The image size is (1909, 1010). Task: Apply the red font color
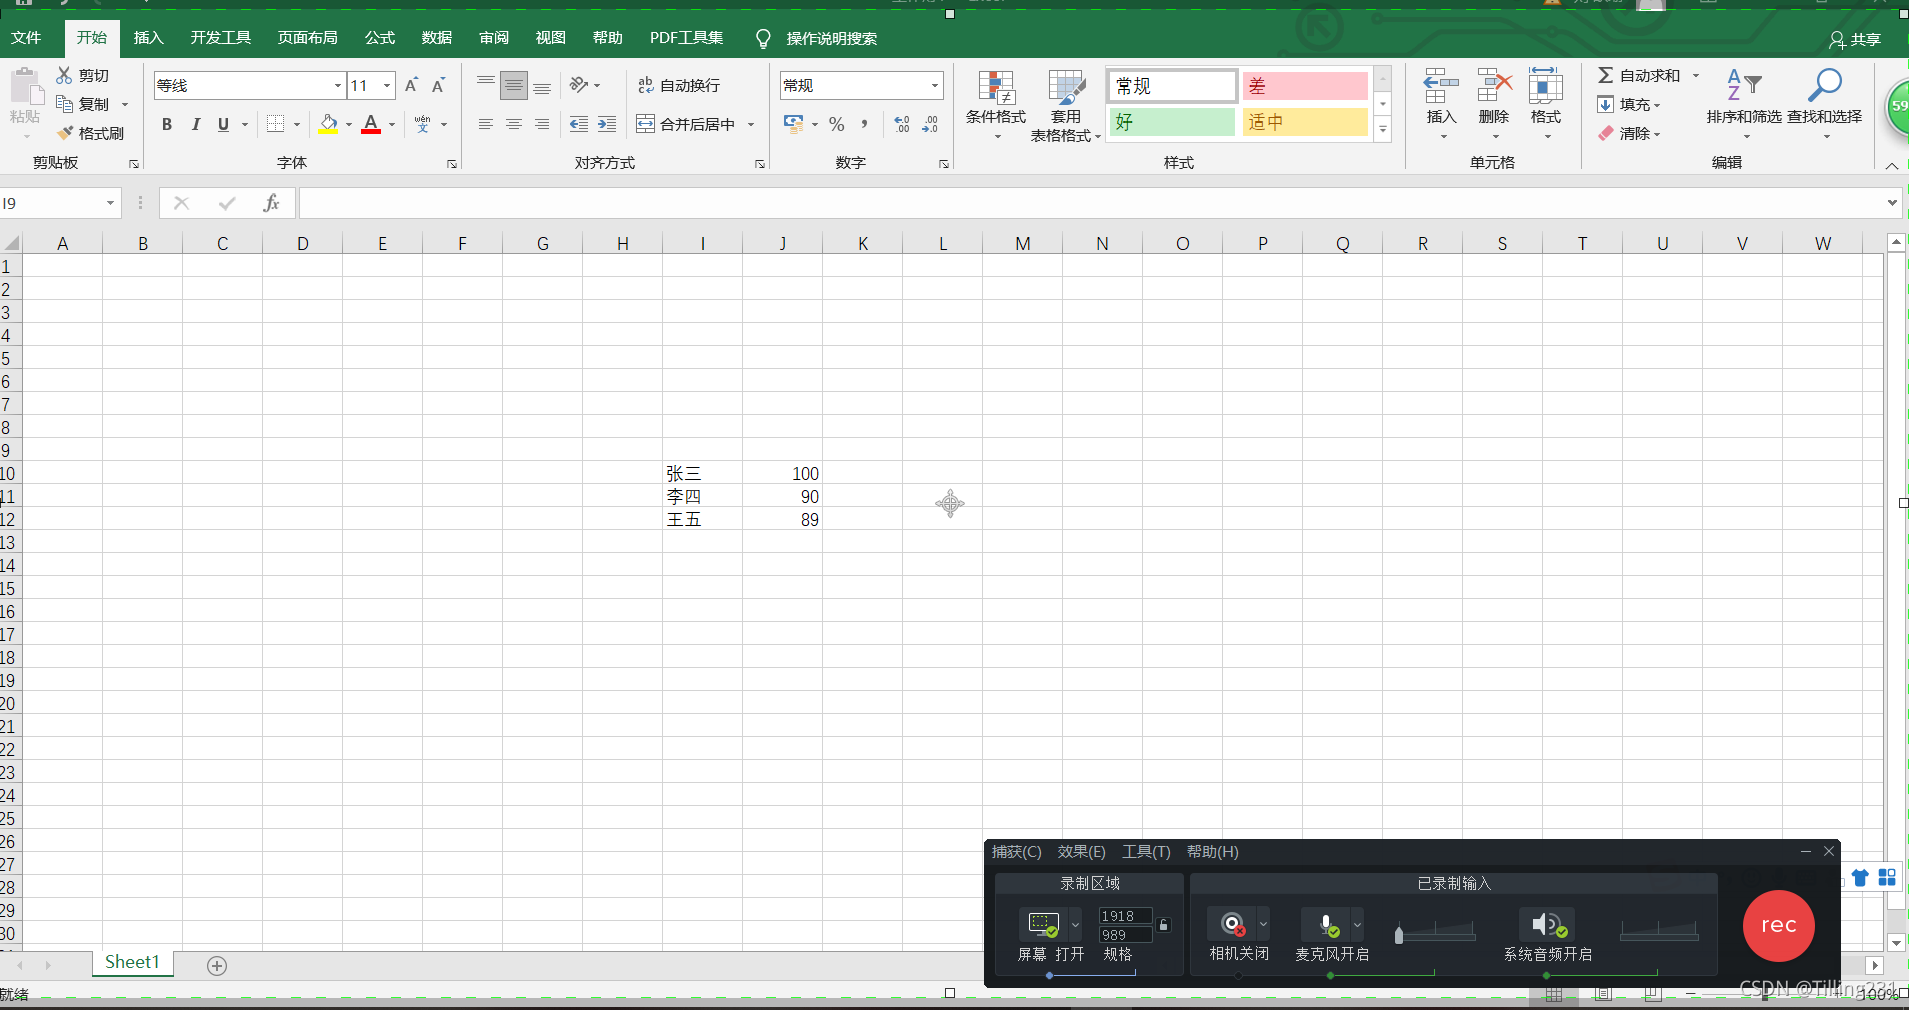[x=371, y=124]
